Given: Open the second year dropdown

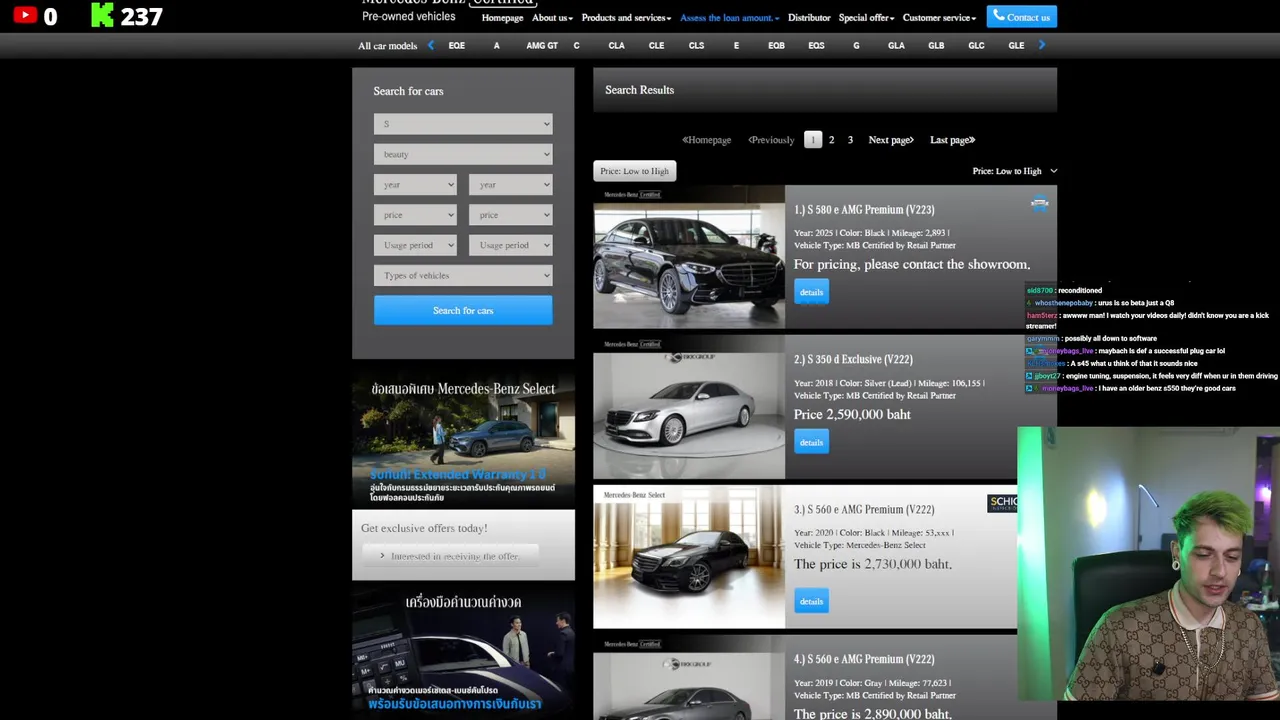Looking at the screenshot, I should tap(510, 185).
